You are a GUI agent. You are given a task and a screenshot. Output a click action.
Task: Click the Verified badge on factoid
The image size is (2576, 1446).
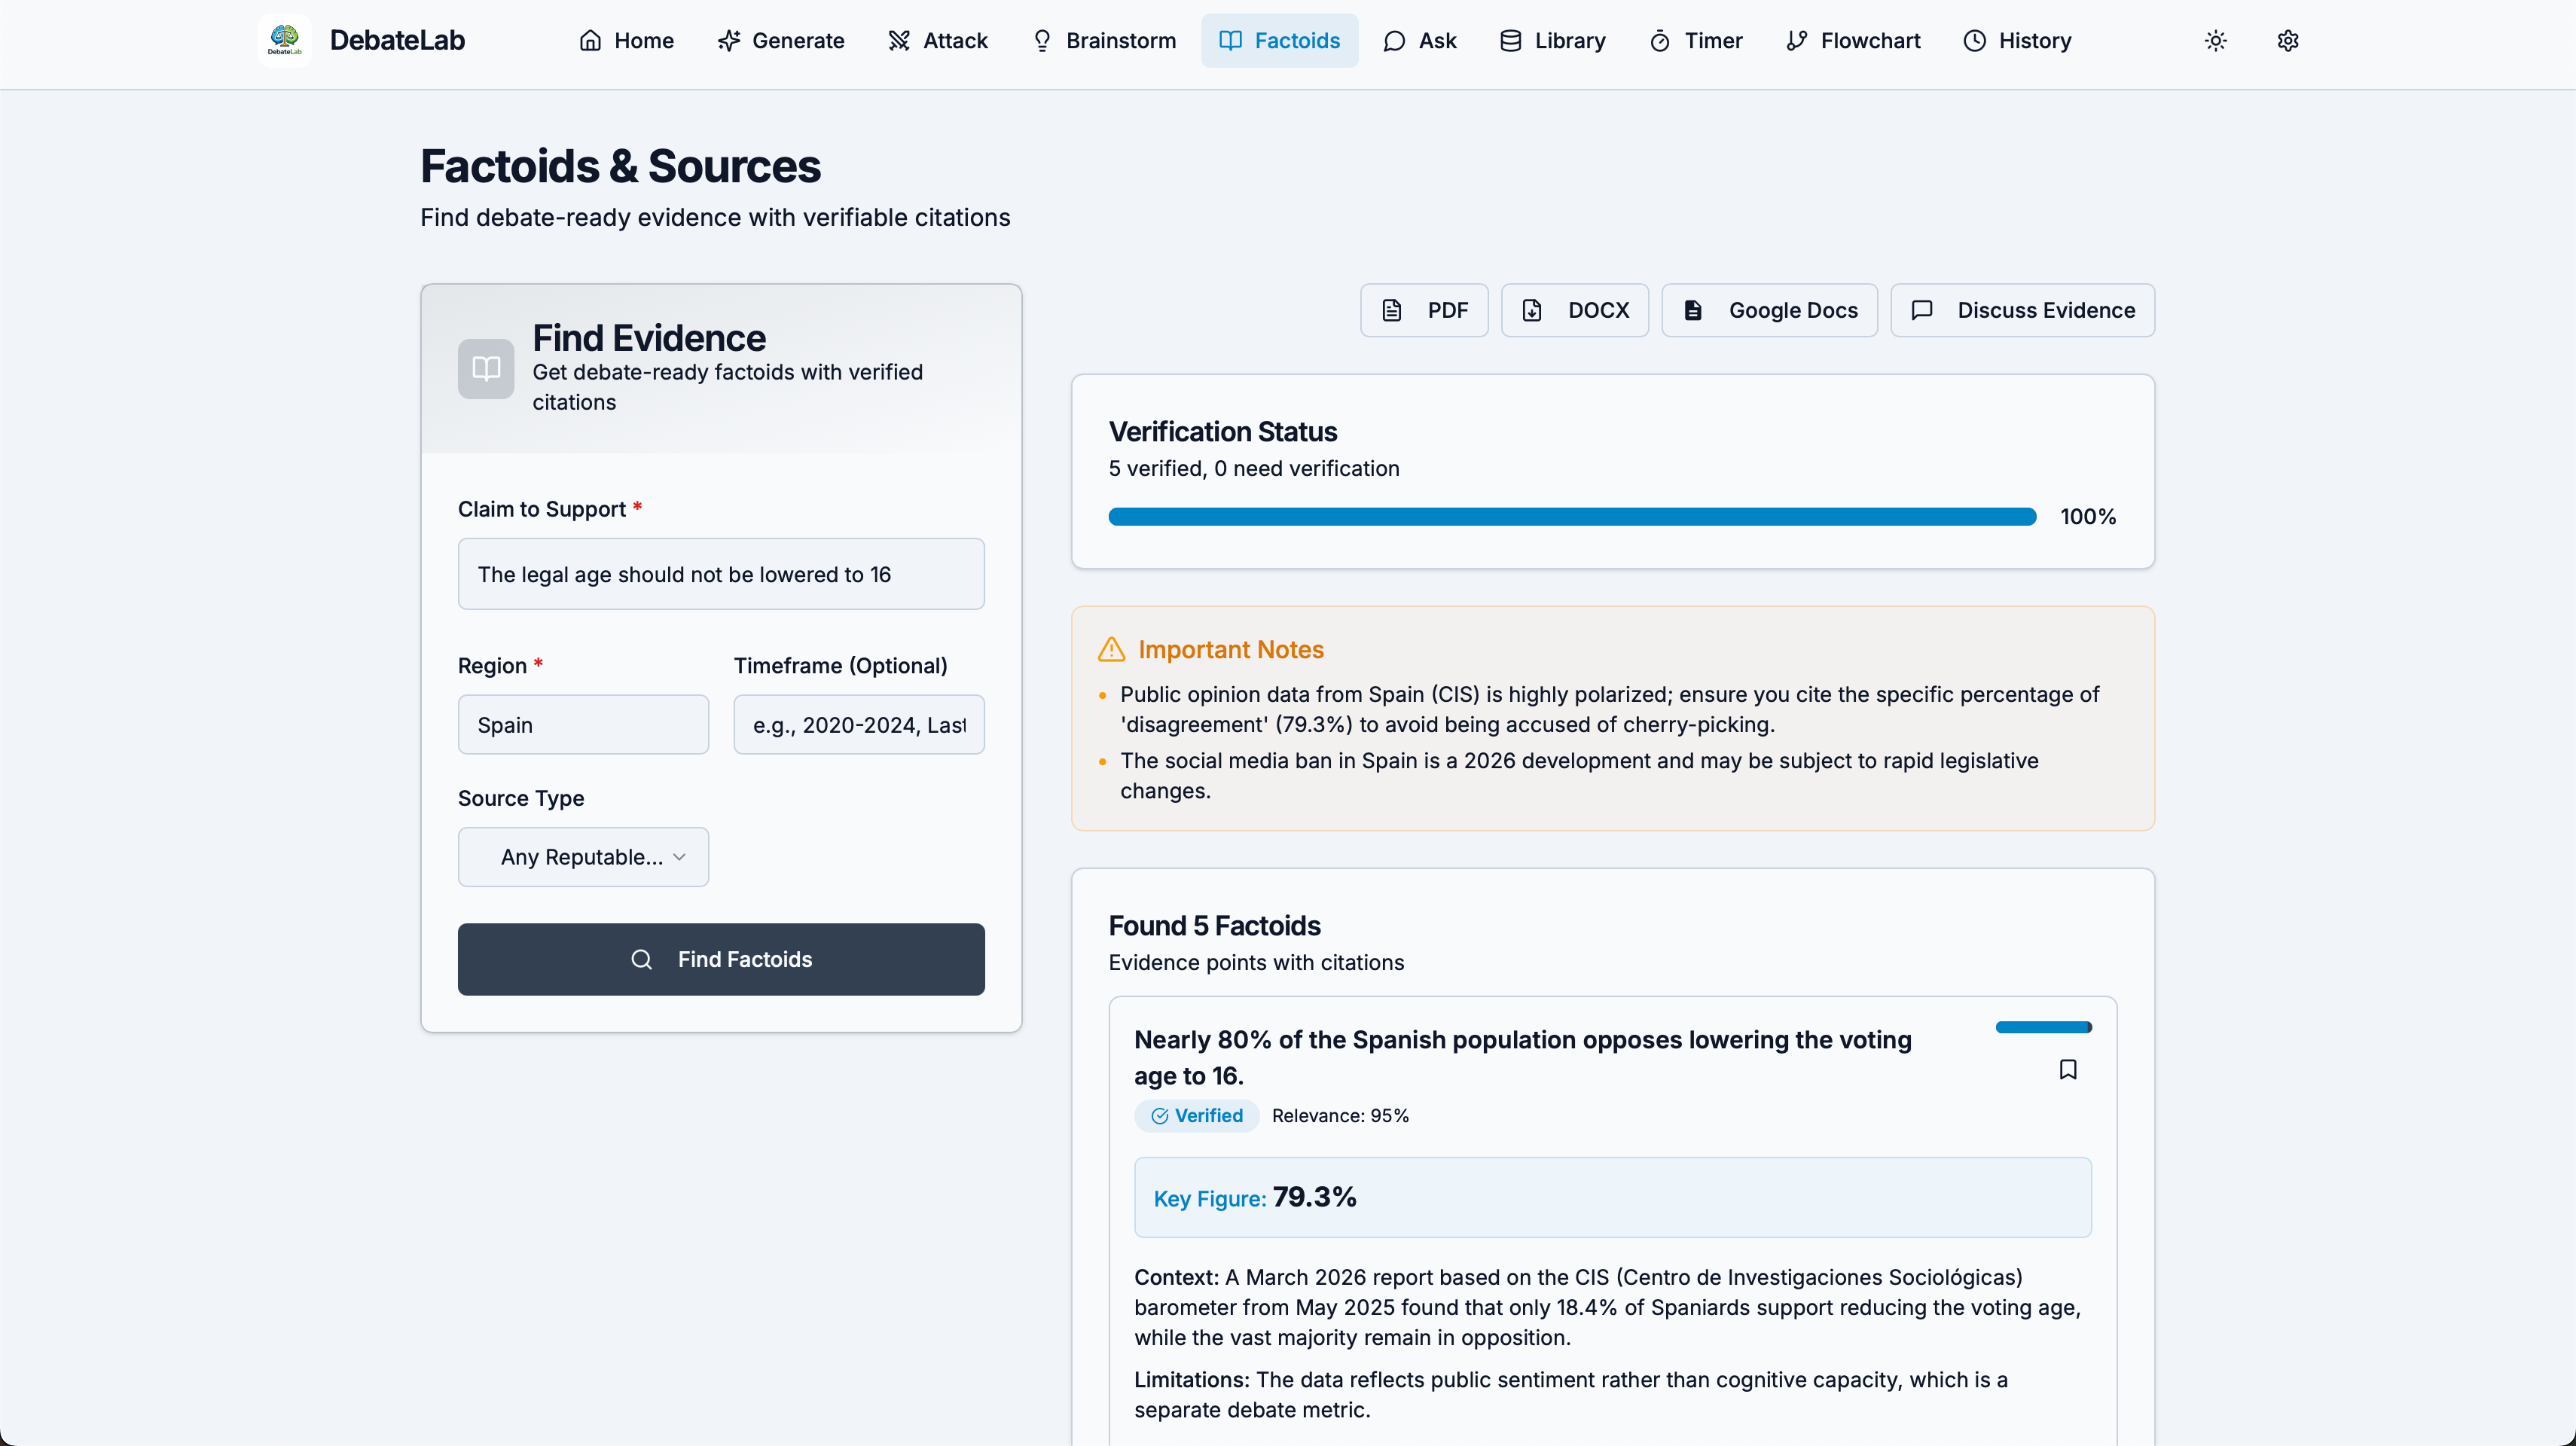pos(1196,1115)
